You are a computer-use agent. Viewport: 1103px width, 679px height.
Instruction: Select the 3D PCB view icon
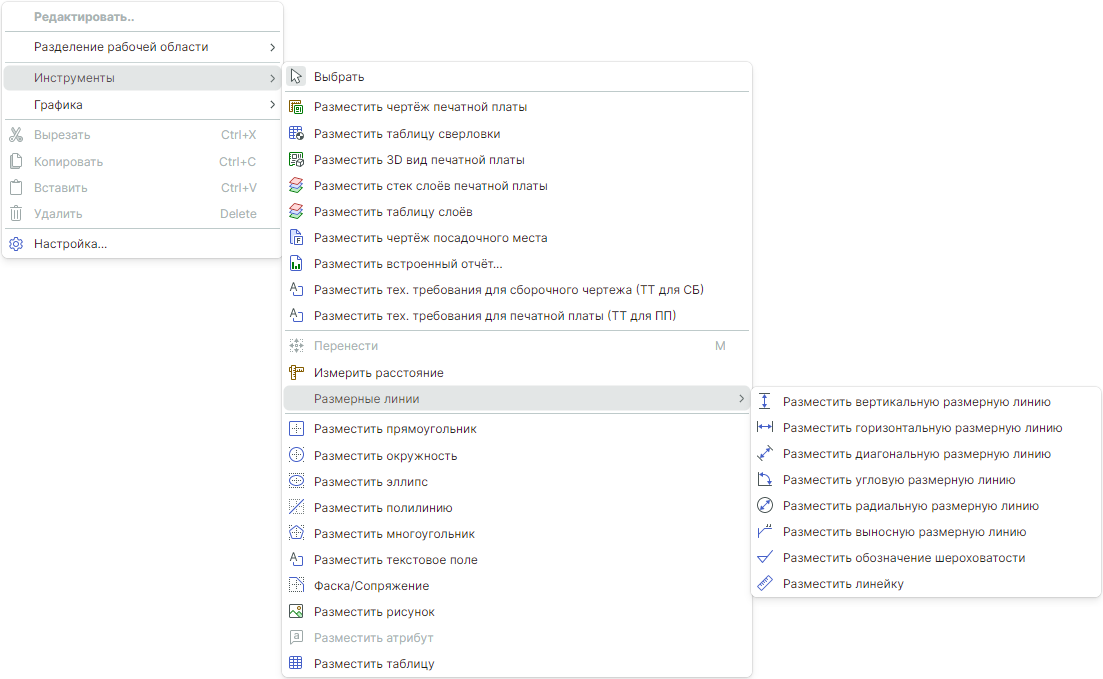[x=296, y=159]
